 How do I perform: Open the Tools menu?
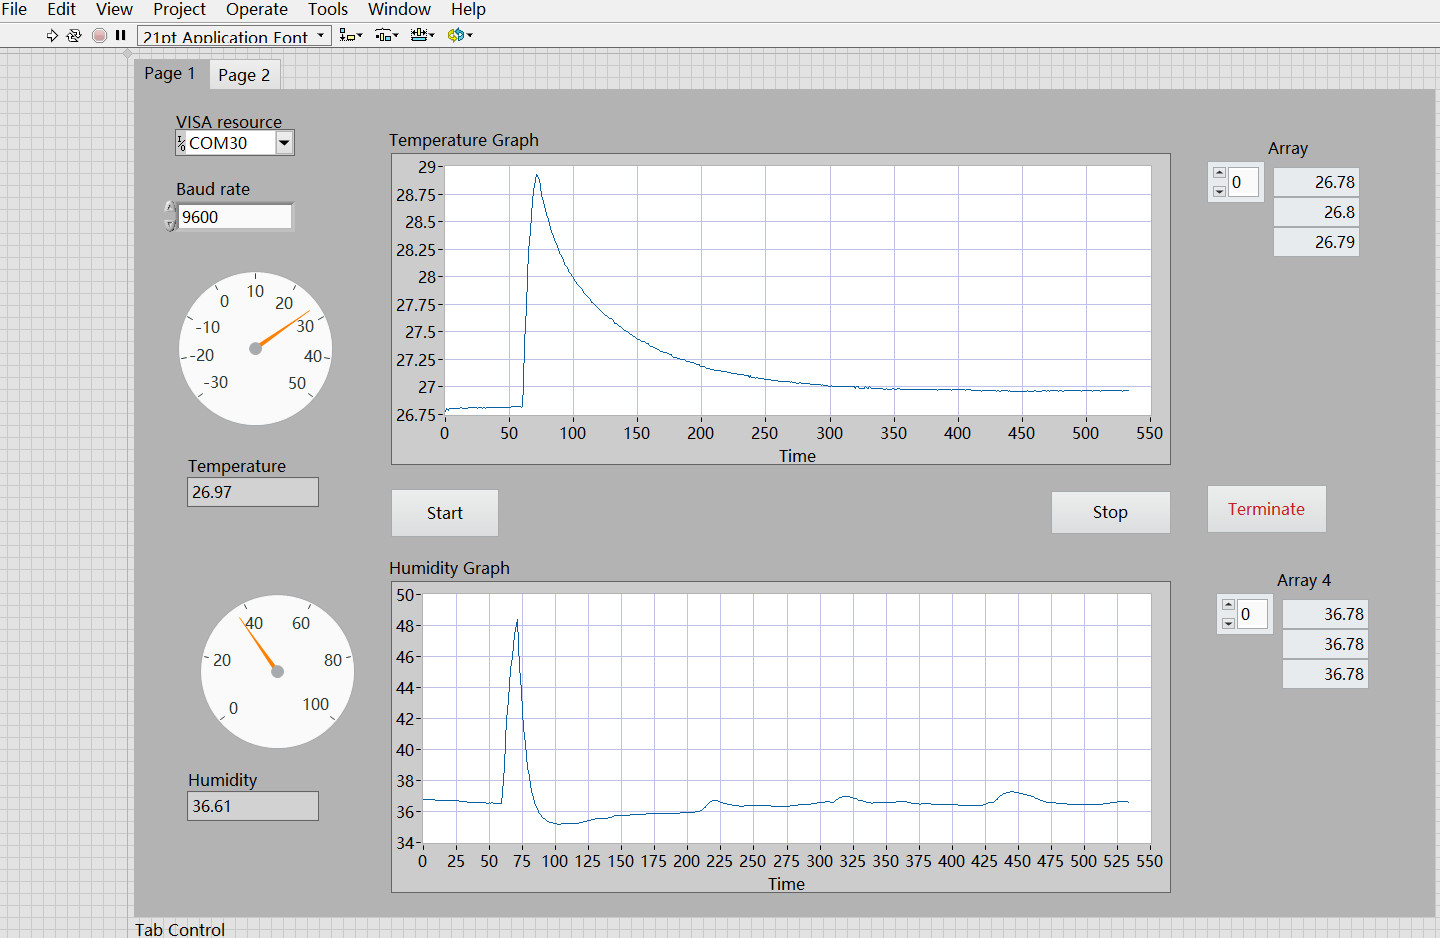pyautogui.click(x=328, y=10)
